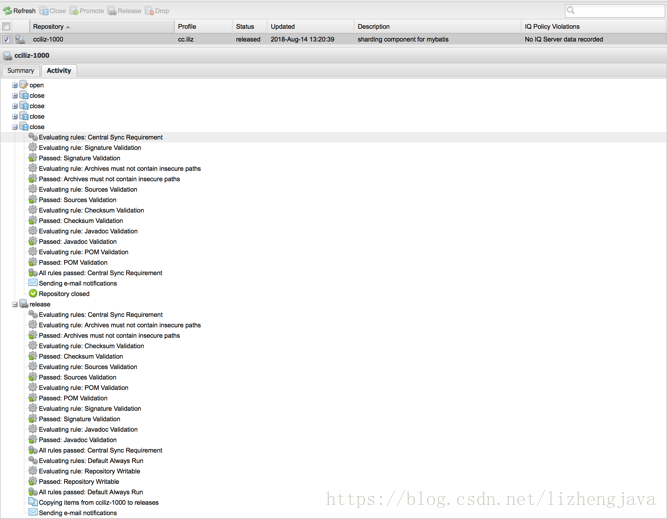This screenshot has width=667, height=519.
Task: Click envelope icon after Copying items row
Action: (x=33, y=512)
